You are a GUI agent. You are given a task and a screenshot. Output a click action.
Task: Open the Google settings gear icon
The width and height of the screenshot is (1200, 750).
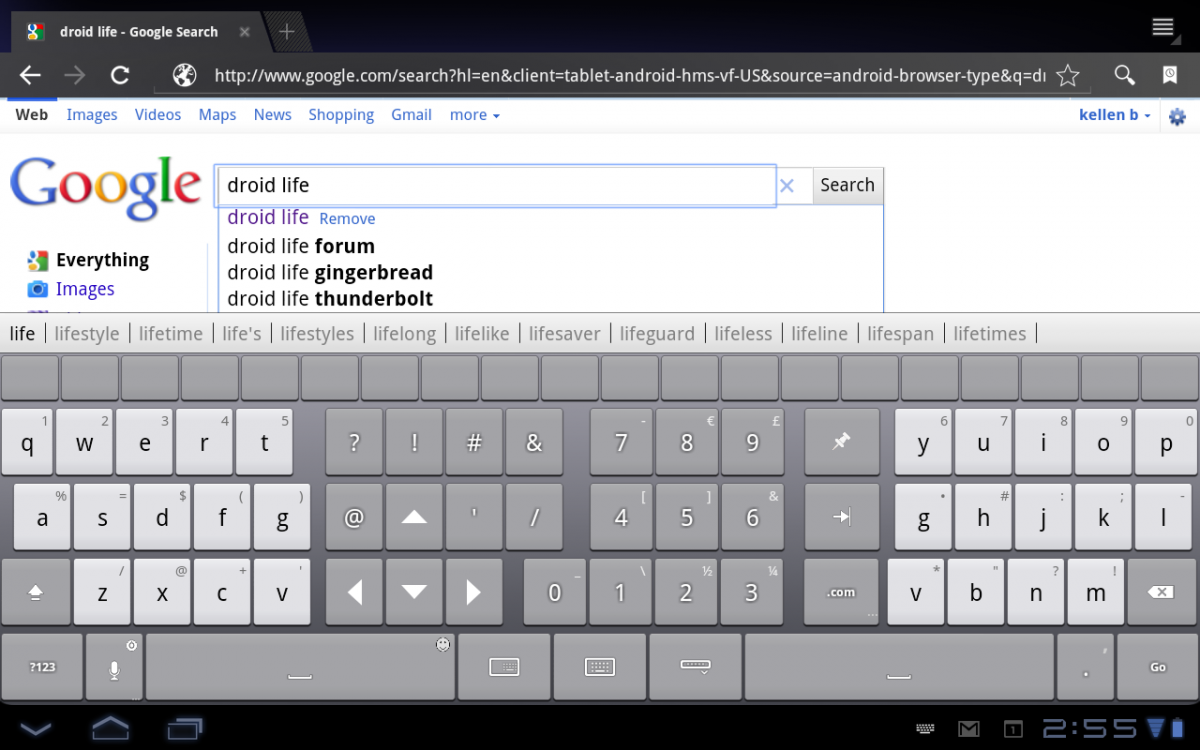pos(1177,116)
